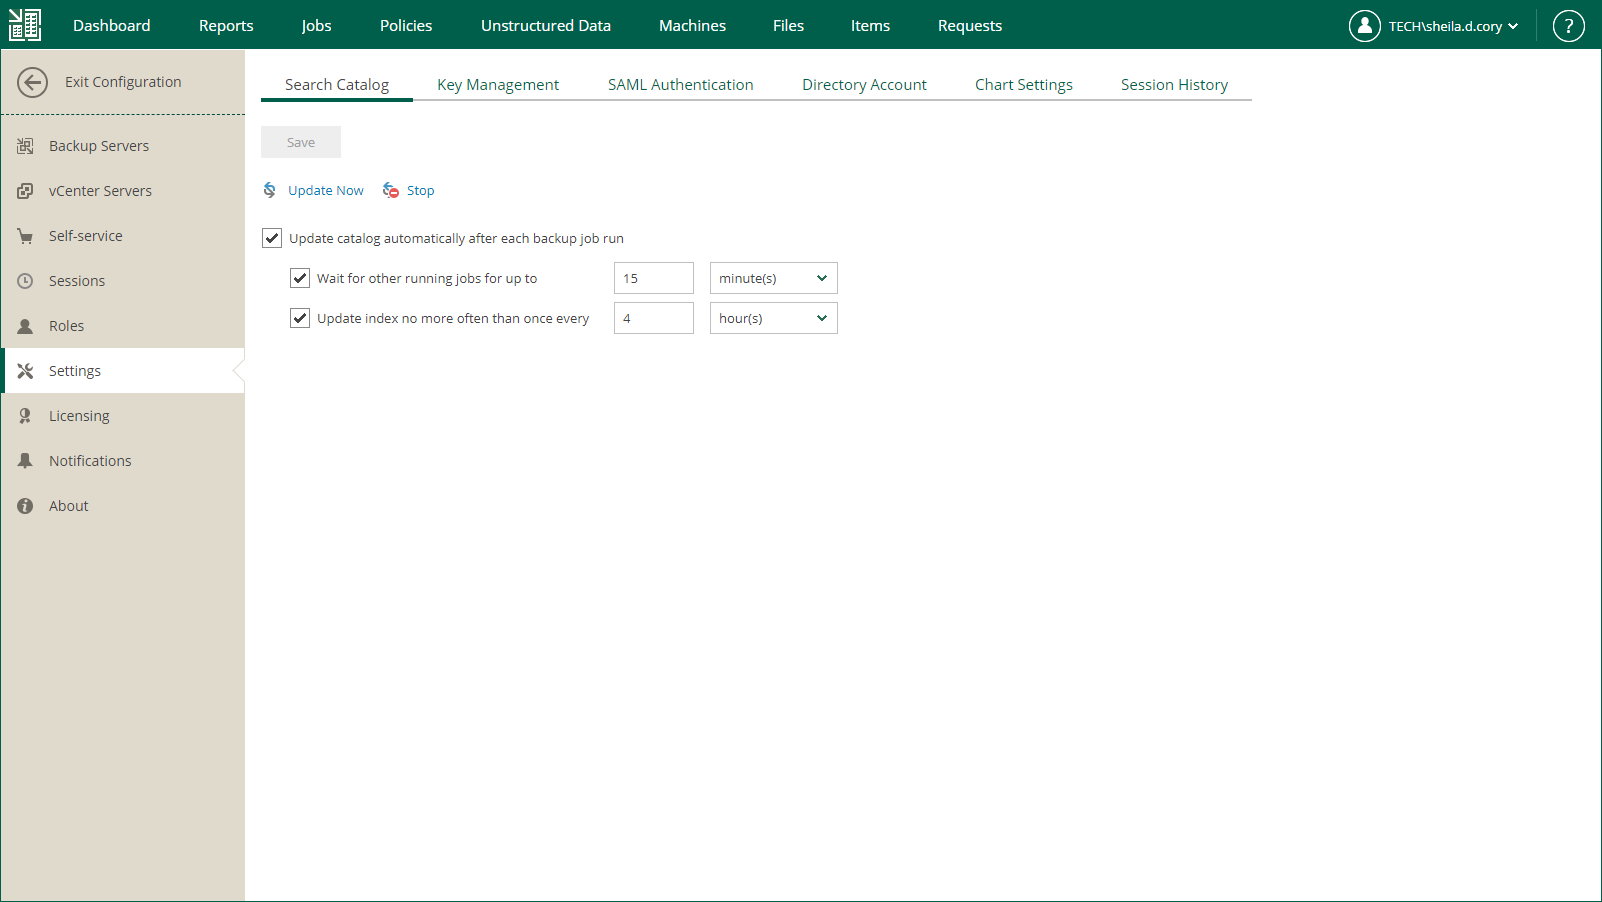This screenshot has width=1602, height=902.
Task: Click the Update Now link
Action: click(x=326, y=190)
